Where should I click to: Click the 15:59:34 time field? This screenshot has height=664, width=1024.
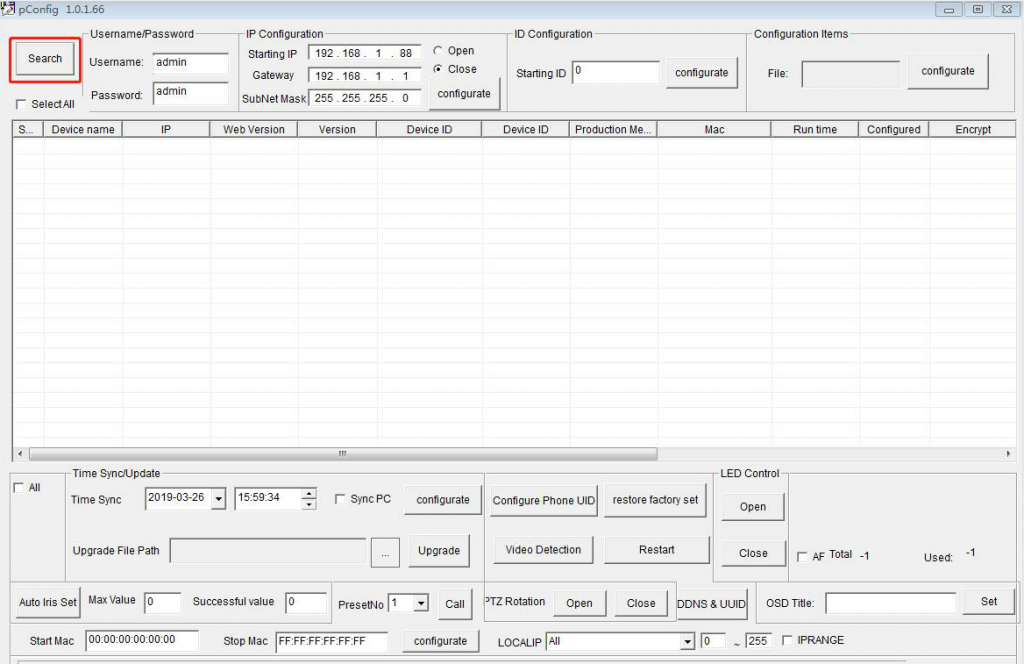click(x=268, y=498)
